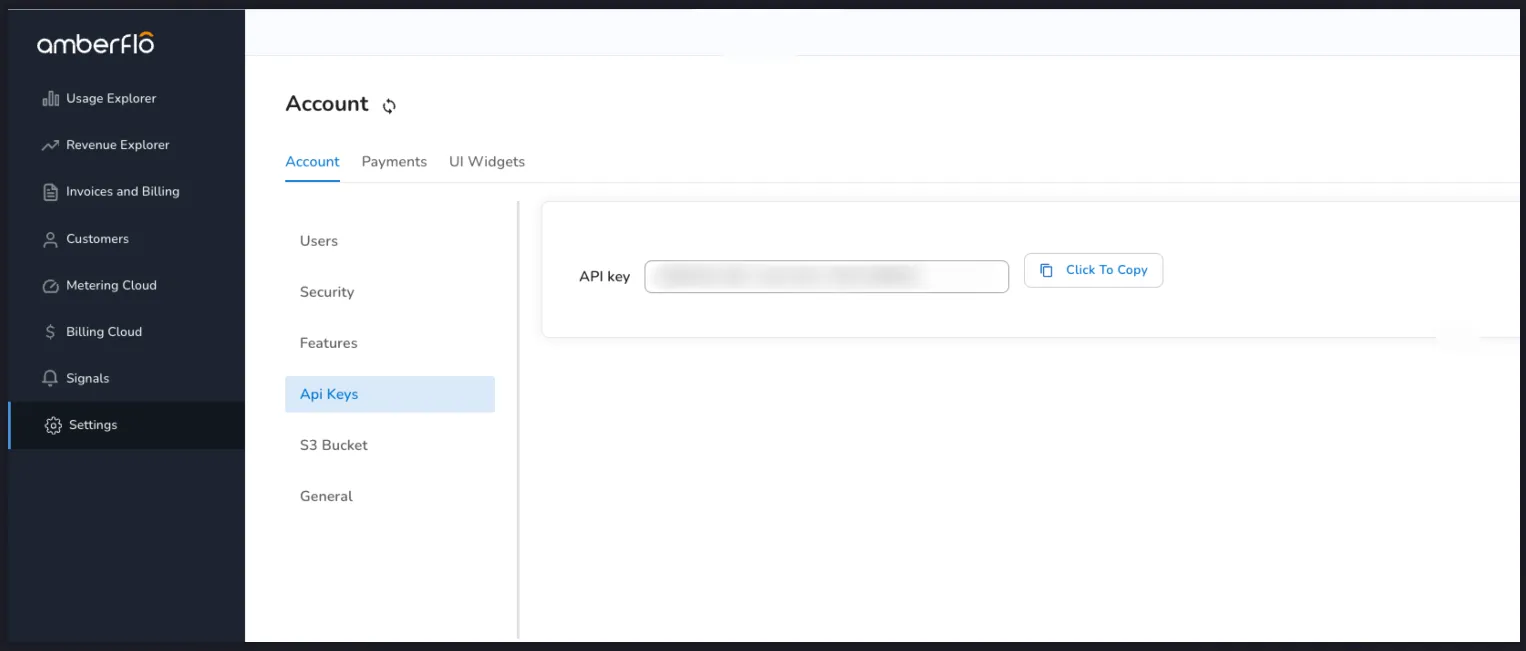Click the API key input field

tap(826, 277)
